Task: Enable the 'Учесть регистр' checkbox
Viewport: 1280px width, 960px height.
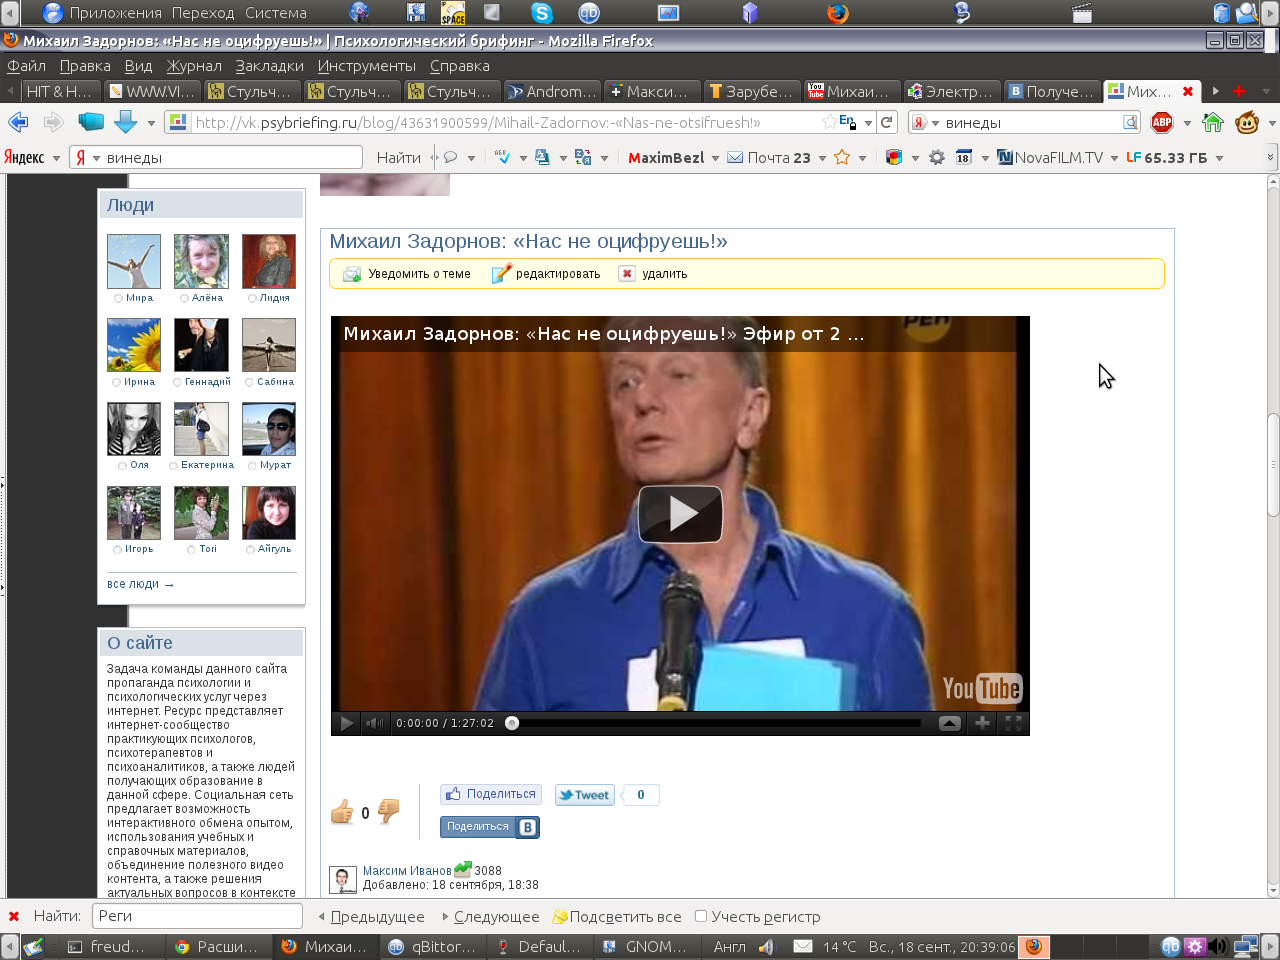Action: [701, 916]
